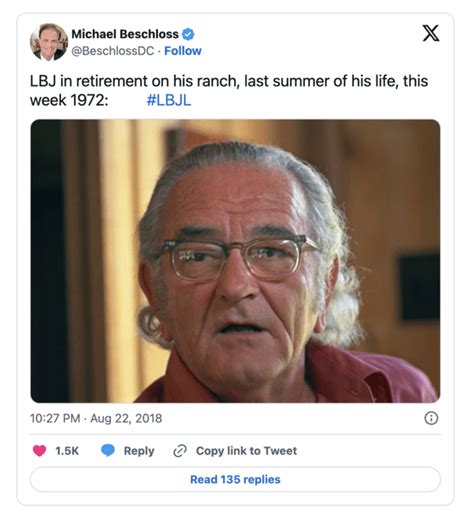Open the #LBJL hashtag

(169, 100)
